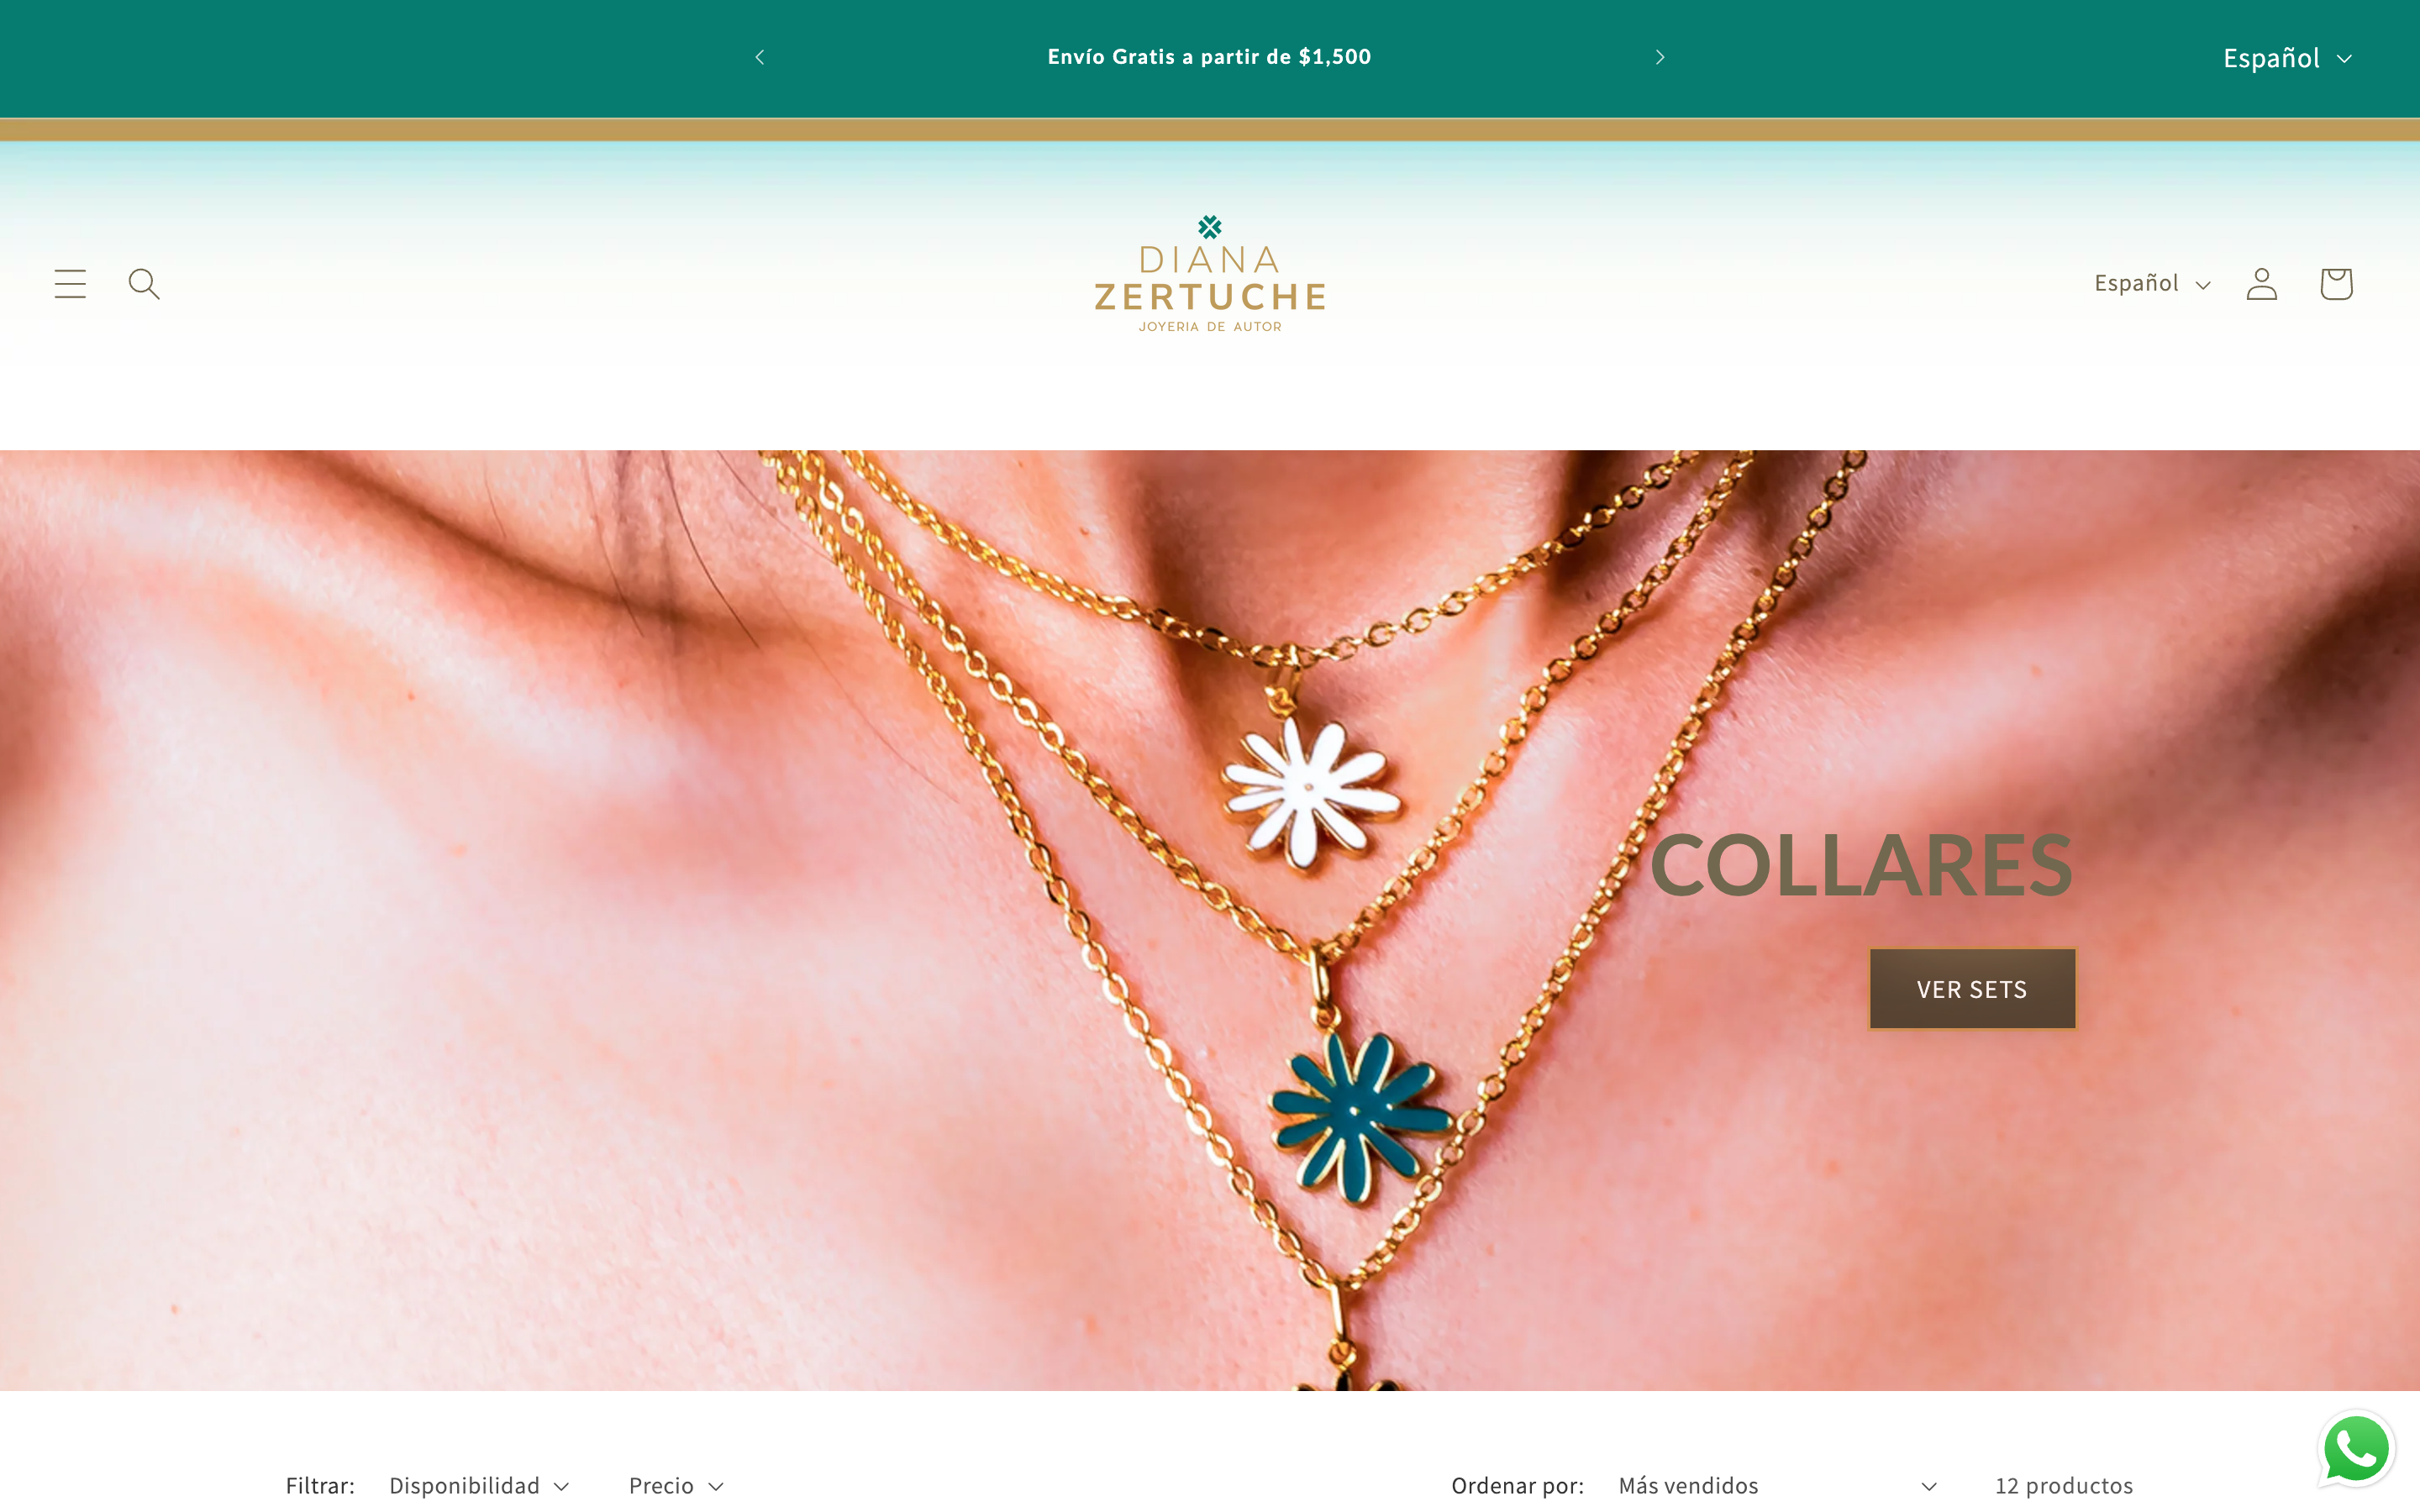Click the VER SETS button
This screenshot has width=2420, height=1512.
point(1972,989)
